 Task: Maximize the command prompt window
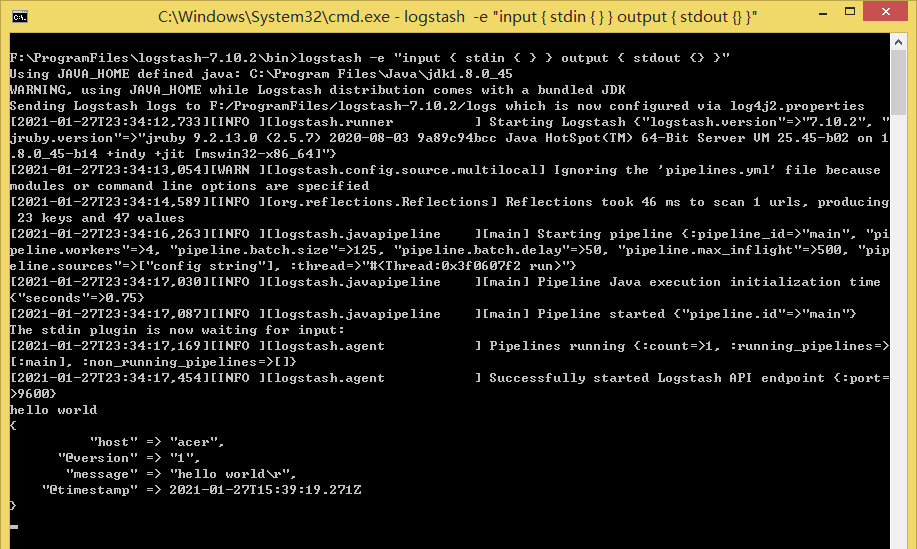850,12
